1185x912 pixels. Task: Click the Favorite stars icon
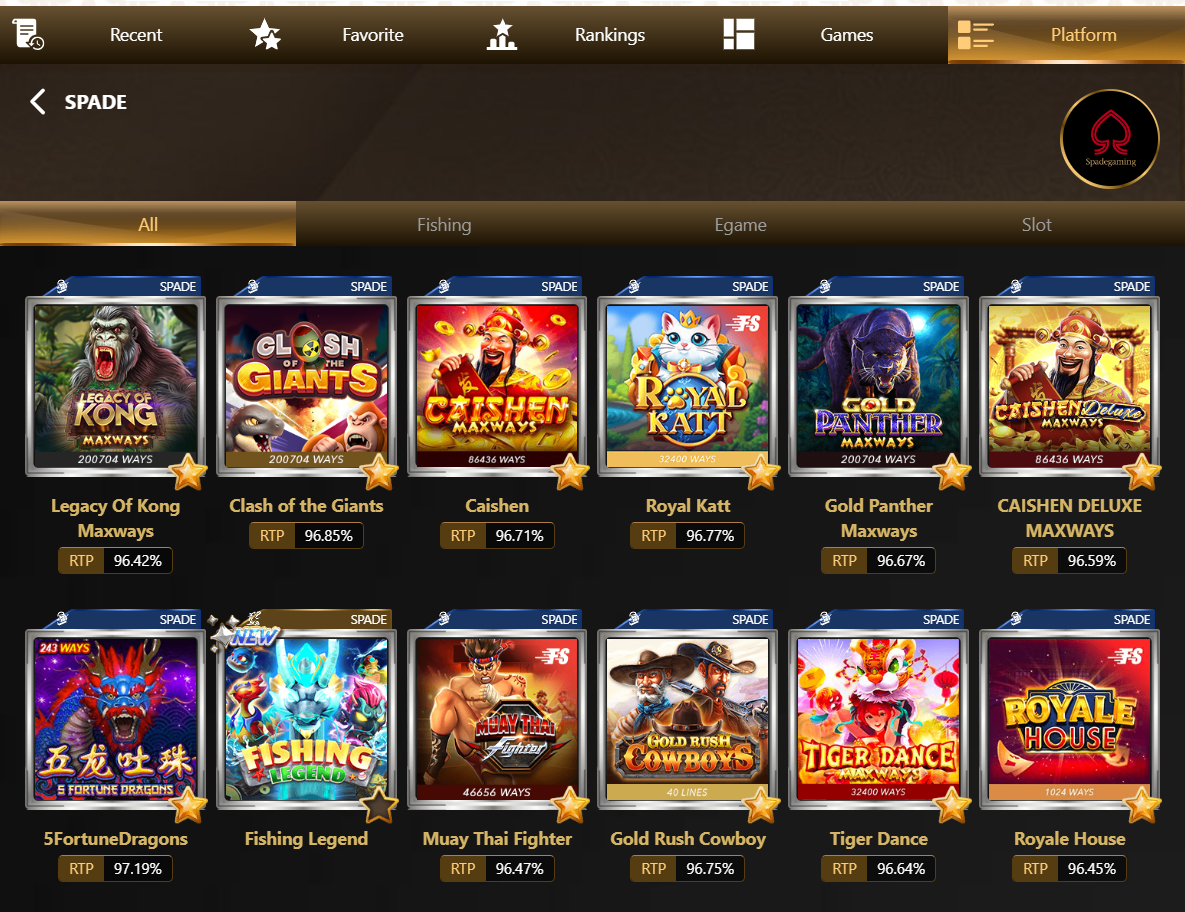point(265,34)
